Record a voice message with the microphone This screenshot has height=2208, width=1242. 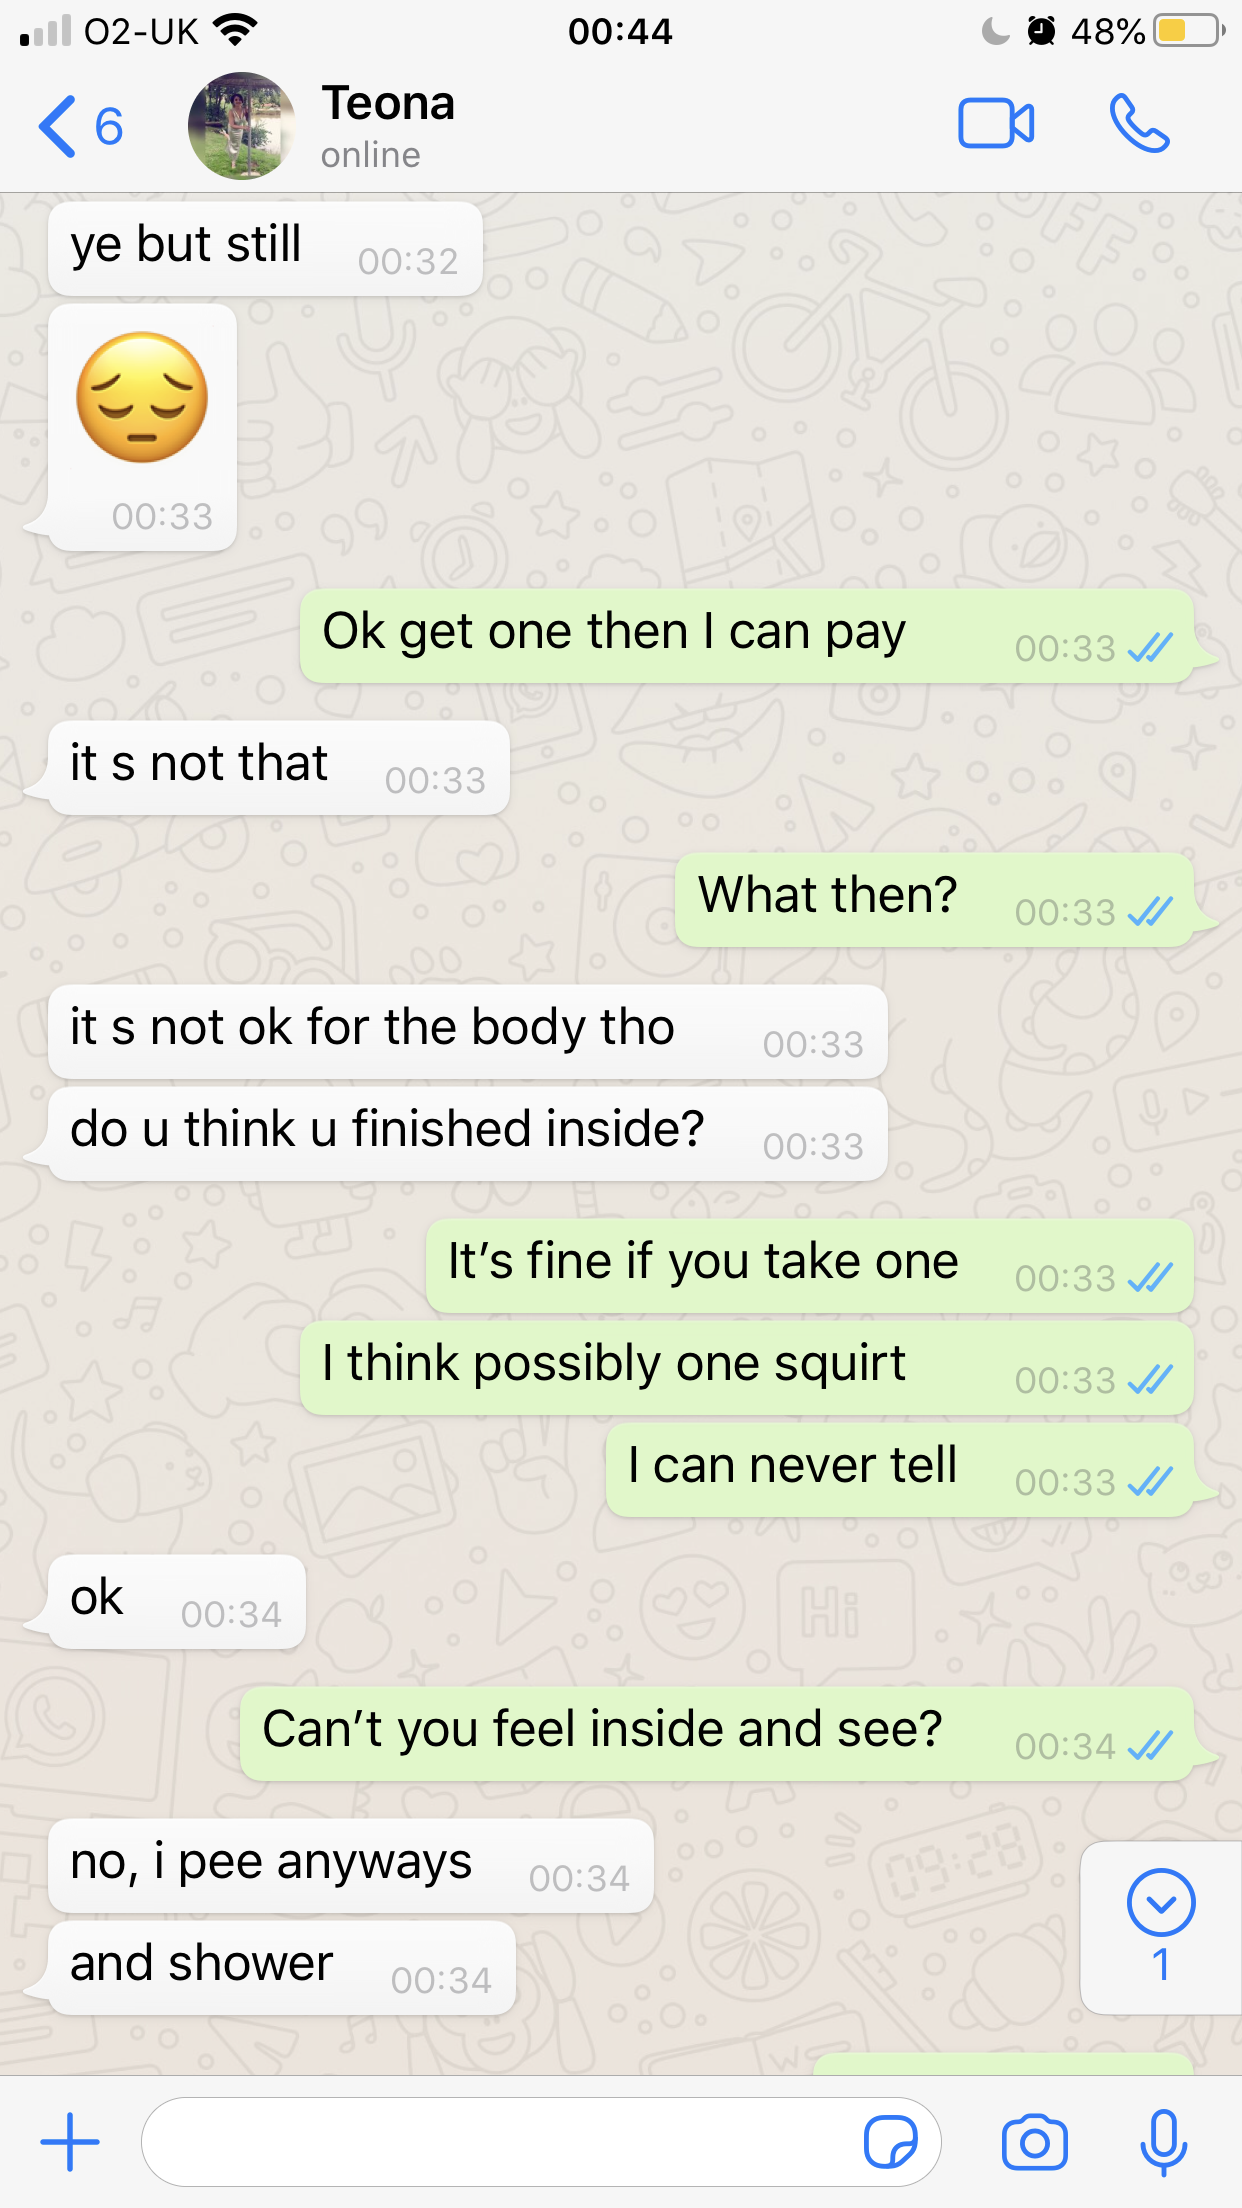1164,2142
